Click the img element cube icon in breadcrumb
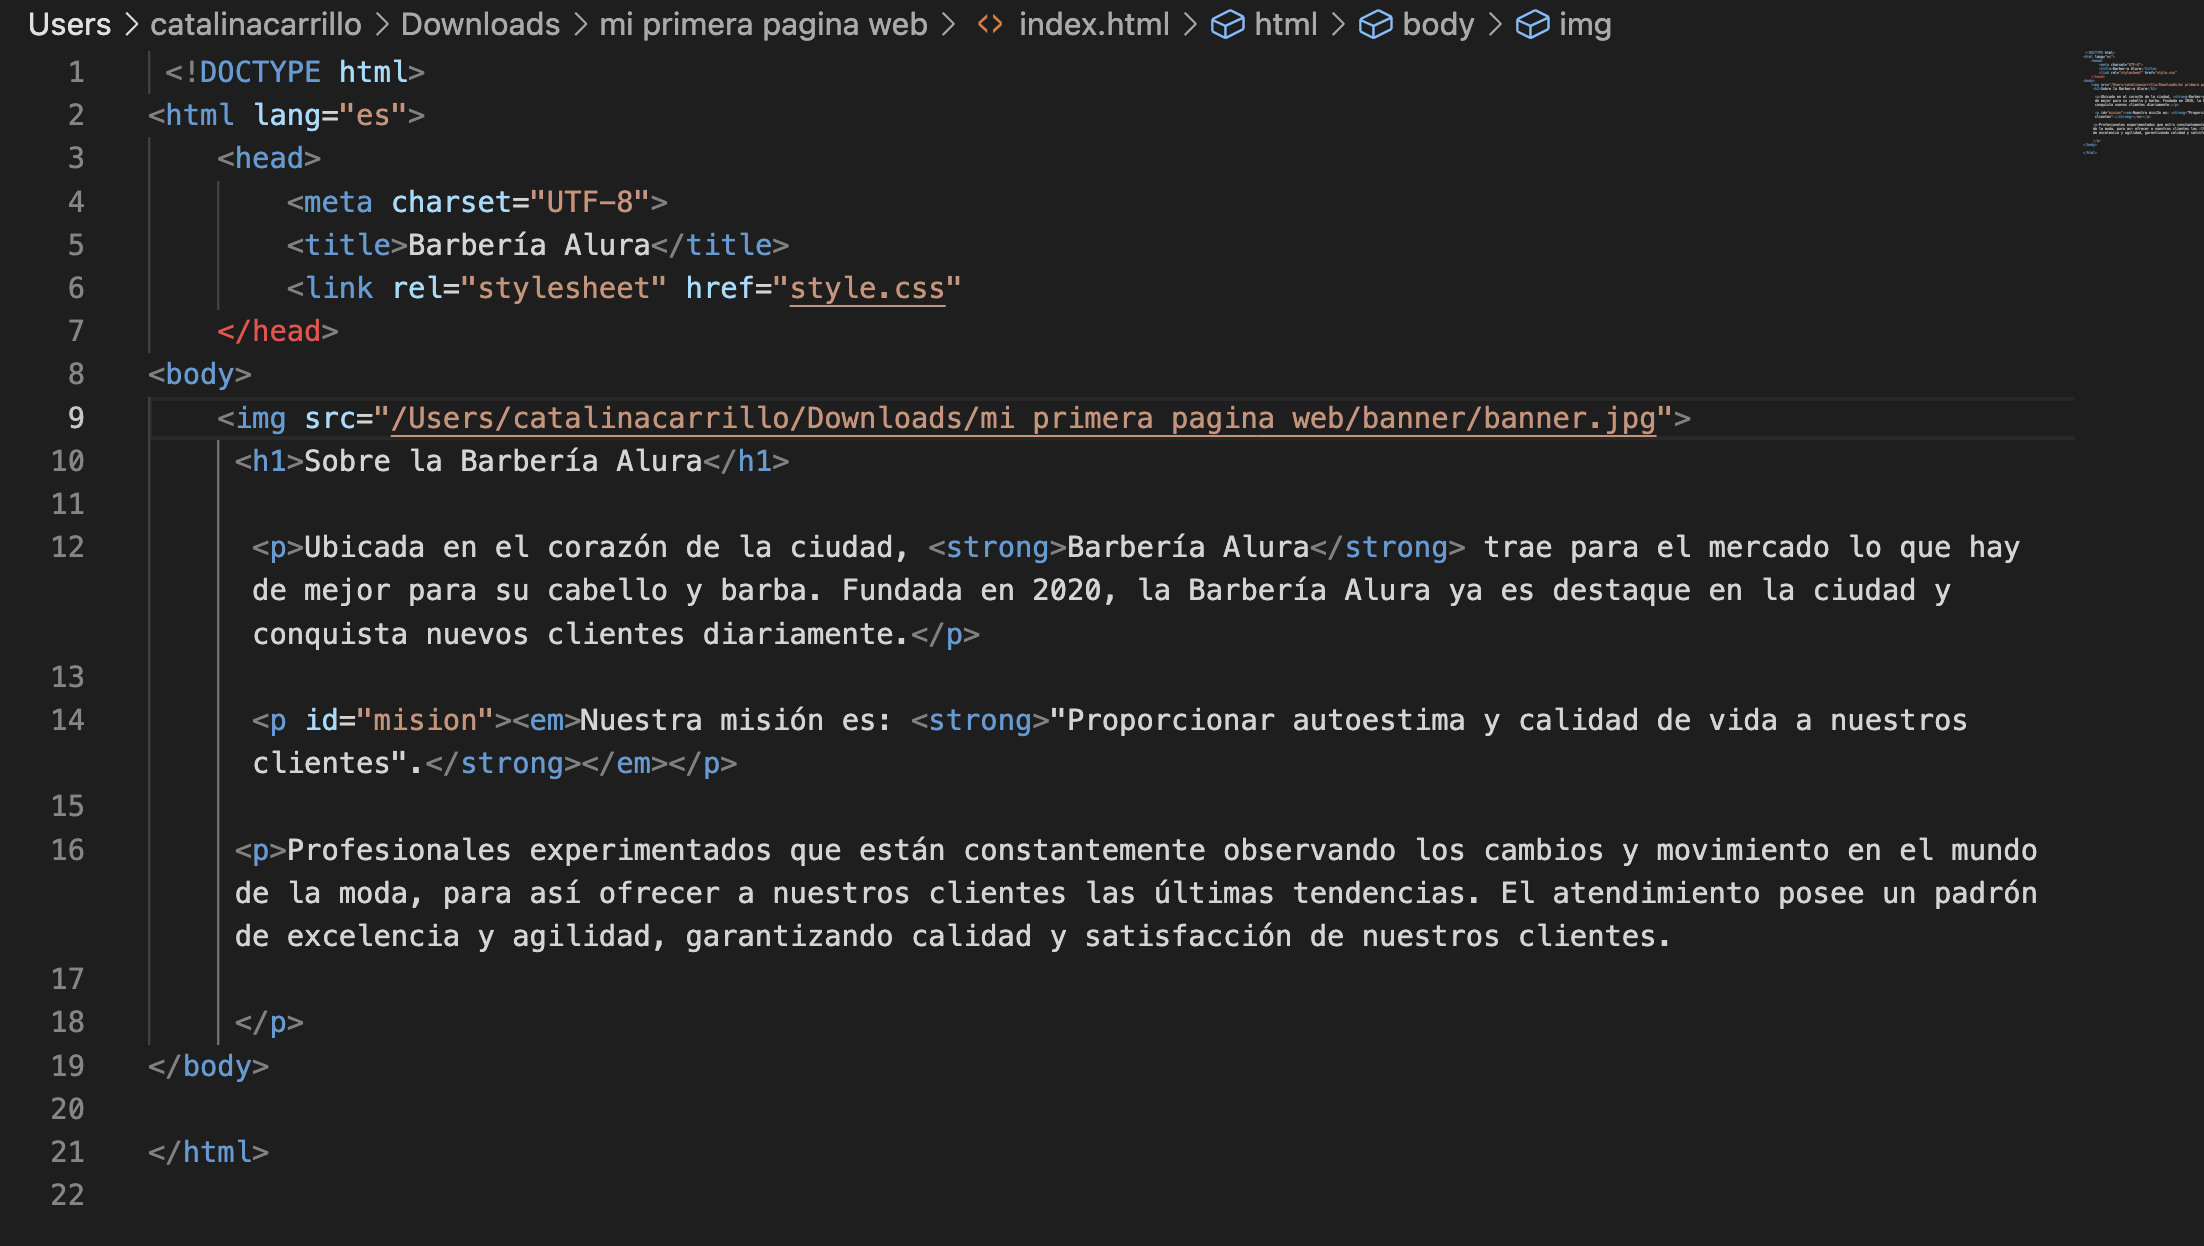The image size is (2204, 1246). (x=1533, y=24)
